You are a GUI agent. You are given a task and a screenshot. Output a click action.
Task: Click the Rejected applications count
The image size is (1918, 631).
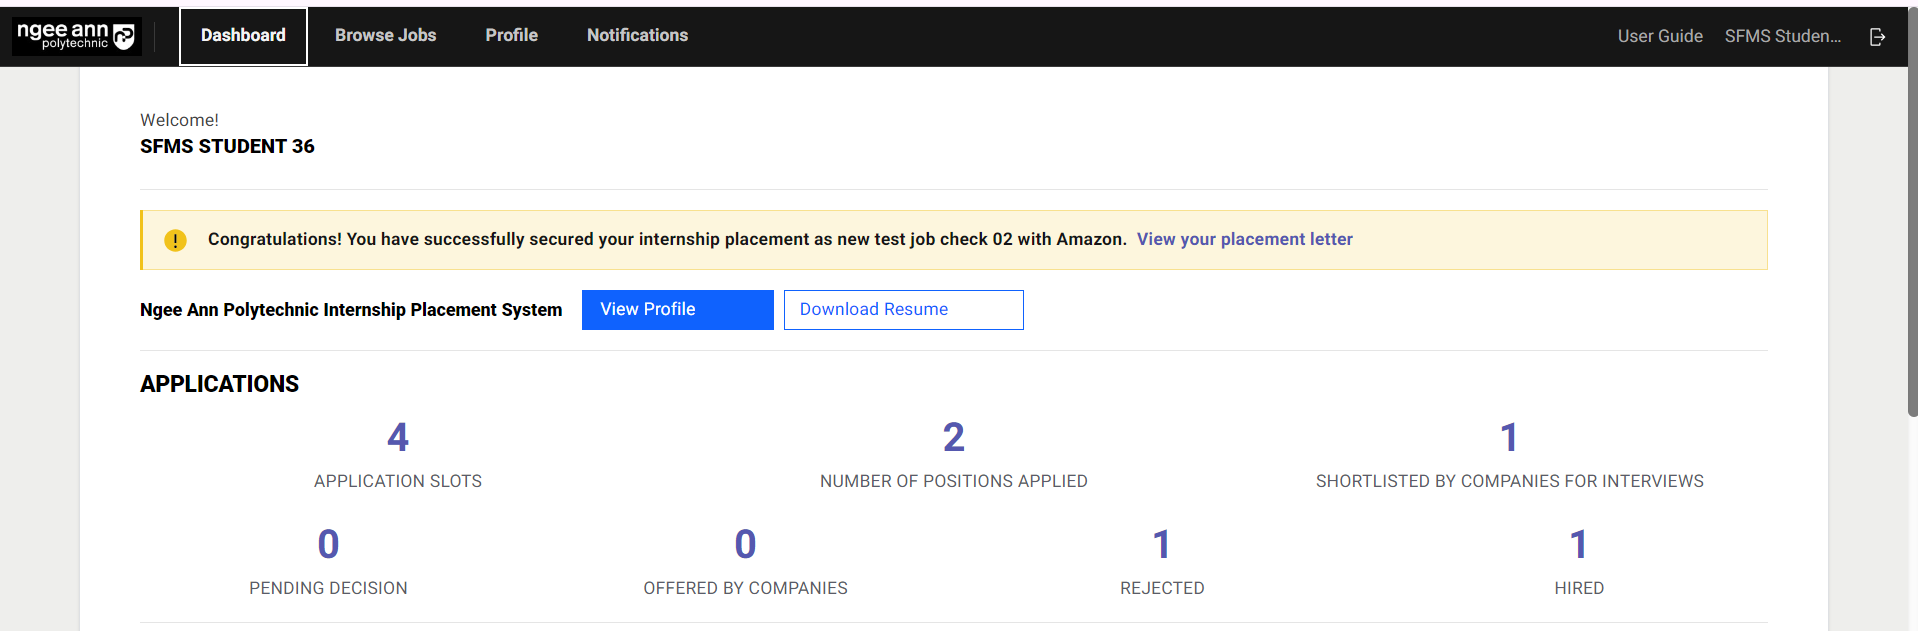pyautogui.click(x=1161, y=545)
